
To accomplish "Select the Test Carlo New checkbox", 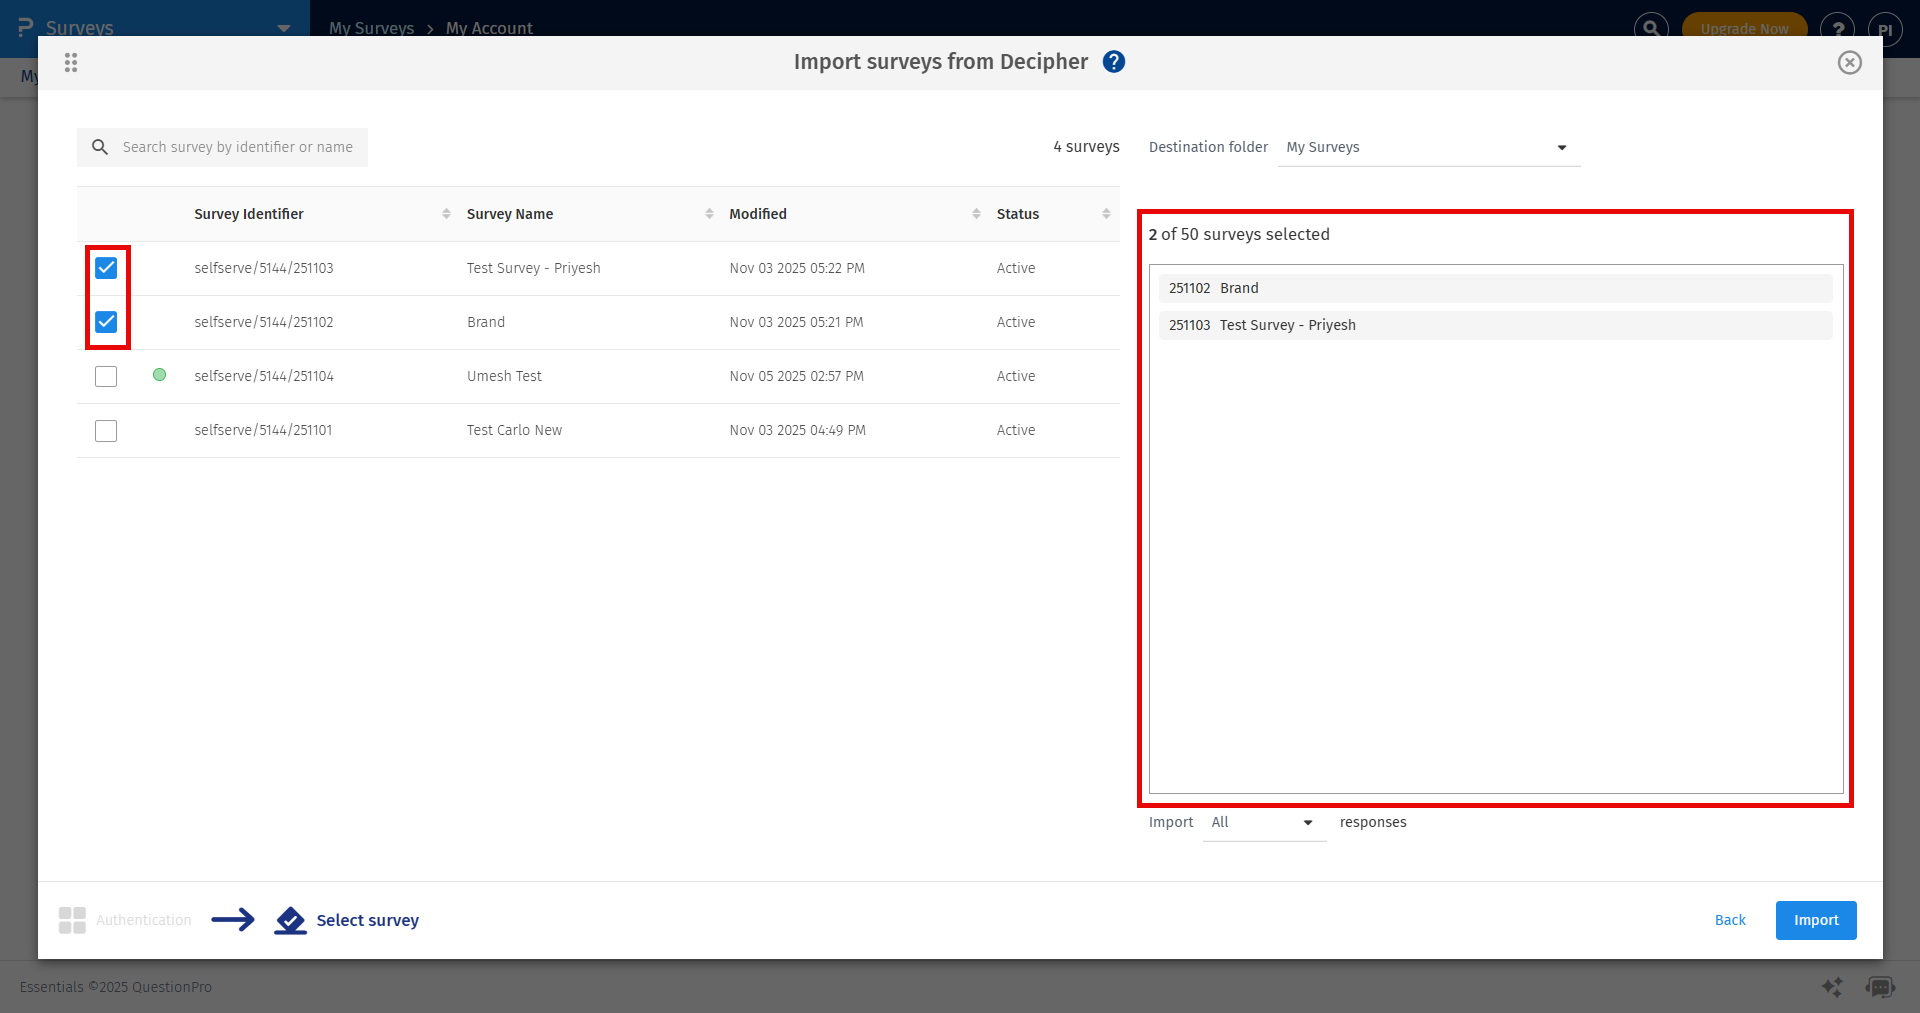I will point(106,431).
